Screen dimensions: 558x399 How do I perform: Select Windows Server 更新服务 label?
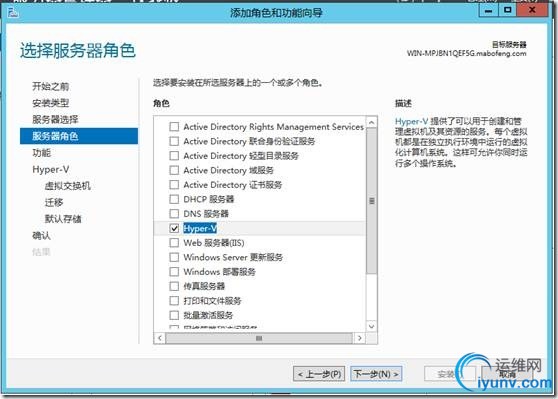[233, 257]
